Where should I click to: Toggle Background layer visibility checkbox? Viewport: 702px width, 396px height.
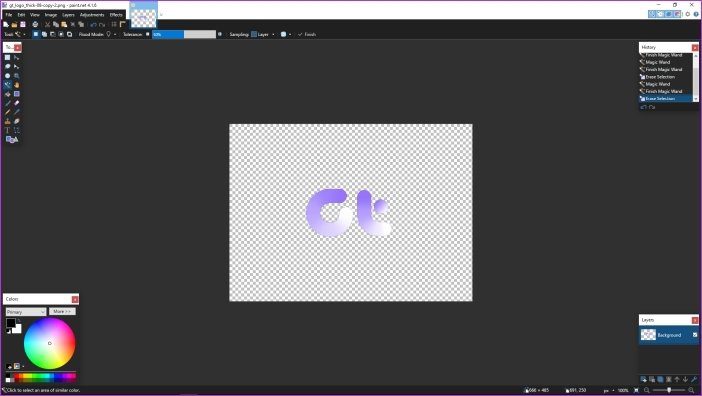pos(695,335)
